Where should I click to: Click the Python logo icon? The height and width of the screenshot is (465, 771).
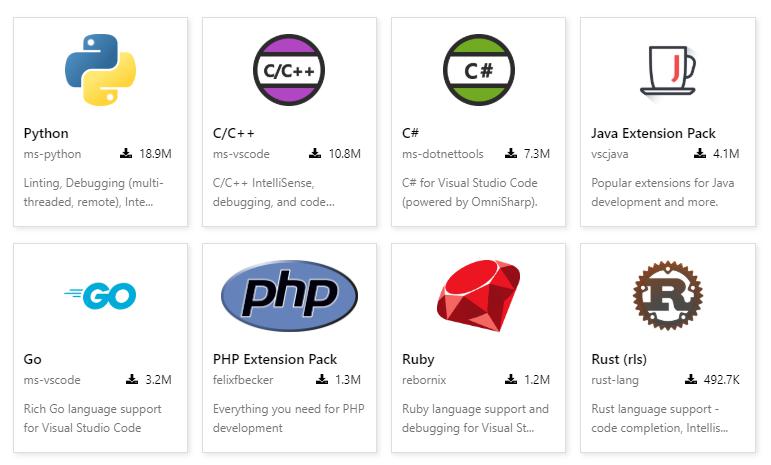tap(99, 70)
